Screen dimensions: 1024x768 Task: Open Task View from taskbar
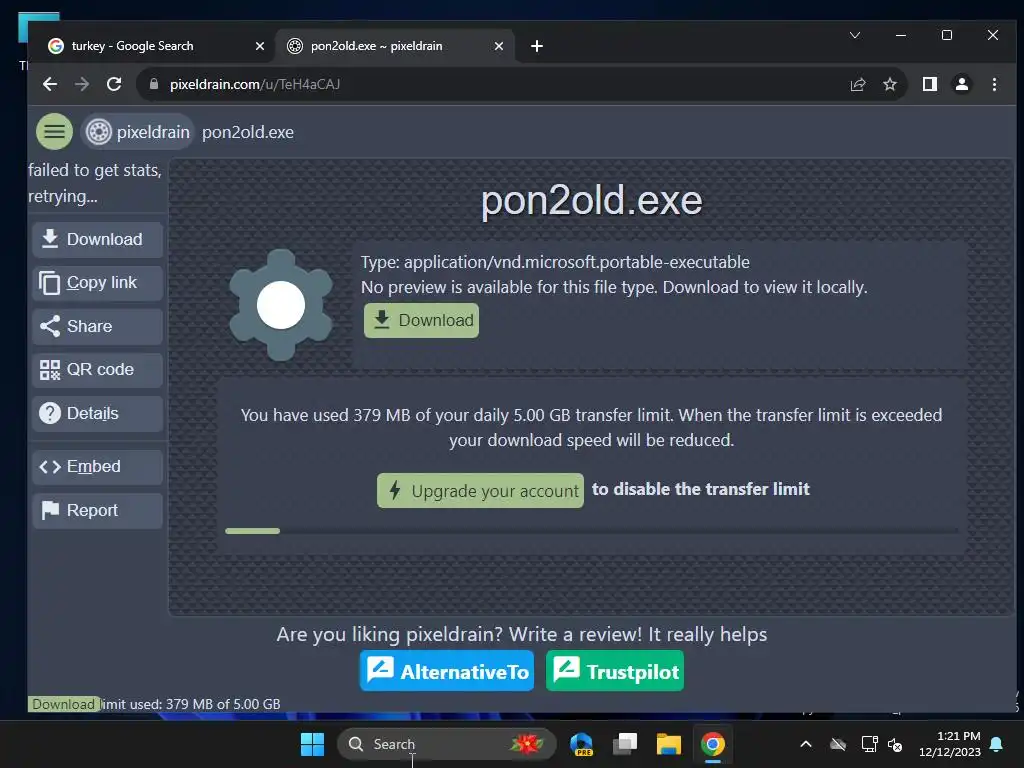click(625, 744)
